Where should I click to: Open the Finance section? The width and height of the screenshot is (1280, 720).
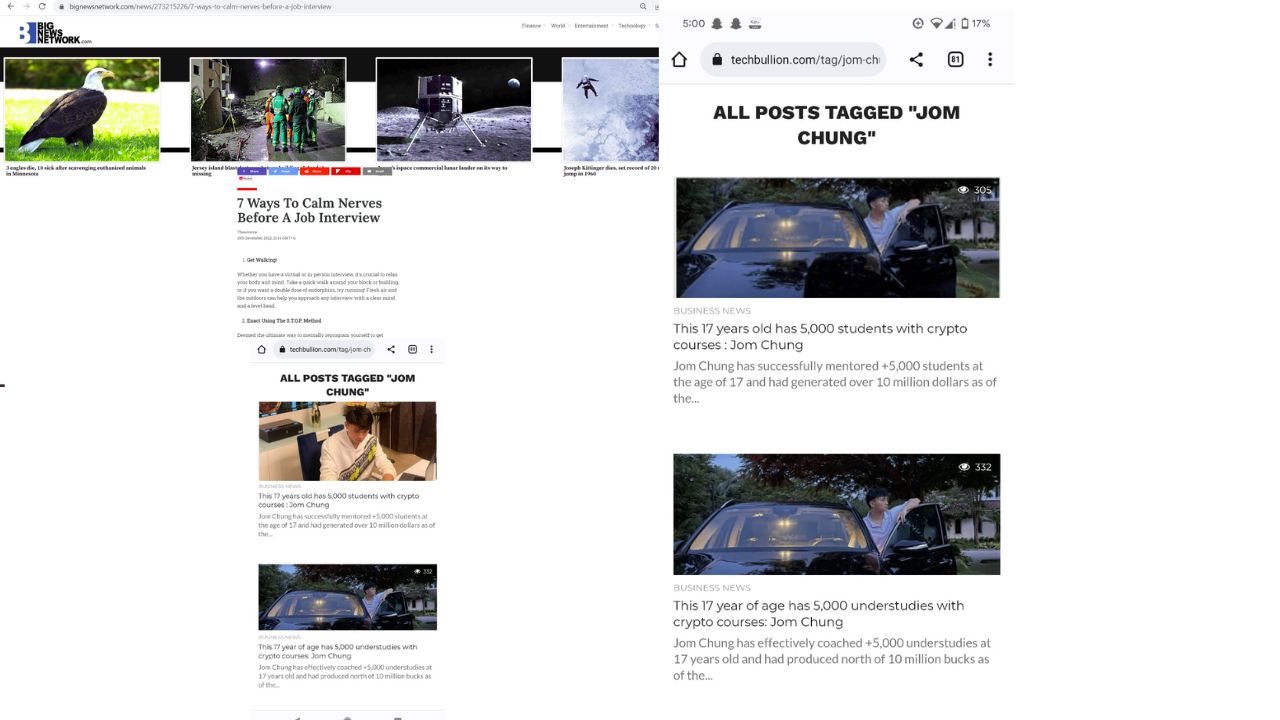click(x=531, y=26)
